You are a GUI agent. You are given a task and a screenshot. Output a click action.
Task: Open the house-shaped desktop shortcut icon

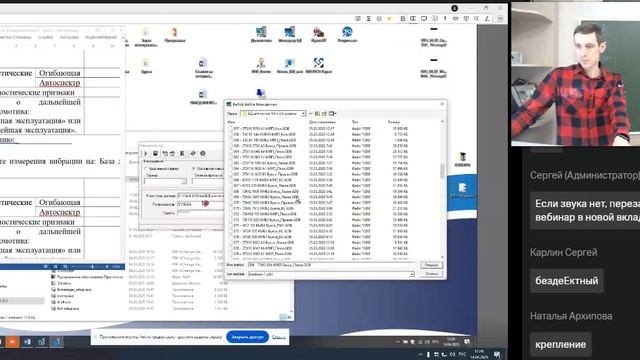[x=319, y=34]
